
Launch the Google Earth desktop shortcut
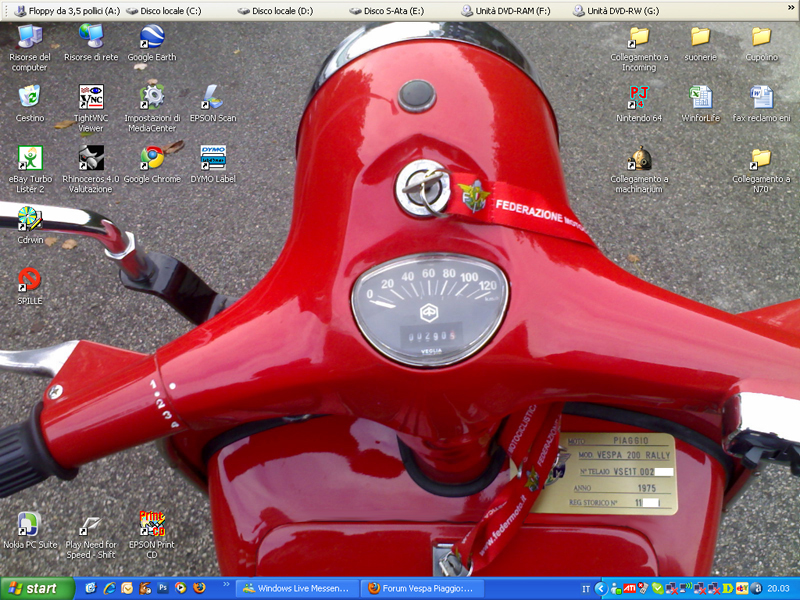click(x=152, y=43)
